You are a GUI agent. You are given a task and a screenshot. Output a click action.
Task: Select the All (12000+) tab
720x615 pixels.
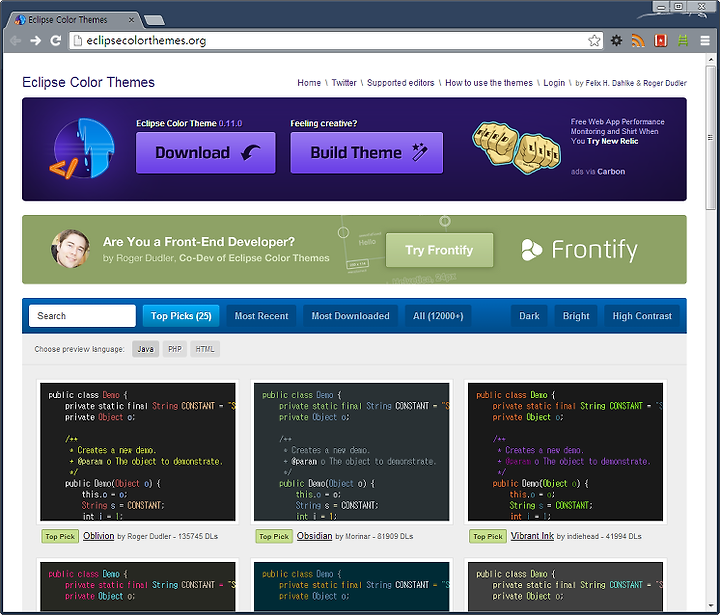point(438,316)
